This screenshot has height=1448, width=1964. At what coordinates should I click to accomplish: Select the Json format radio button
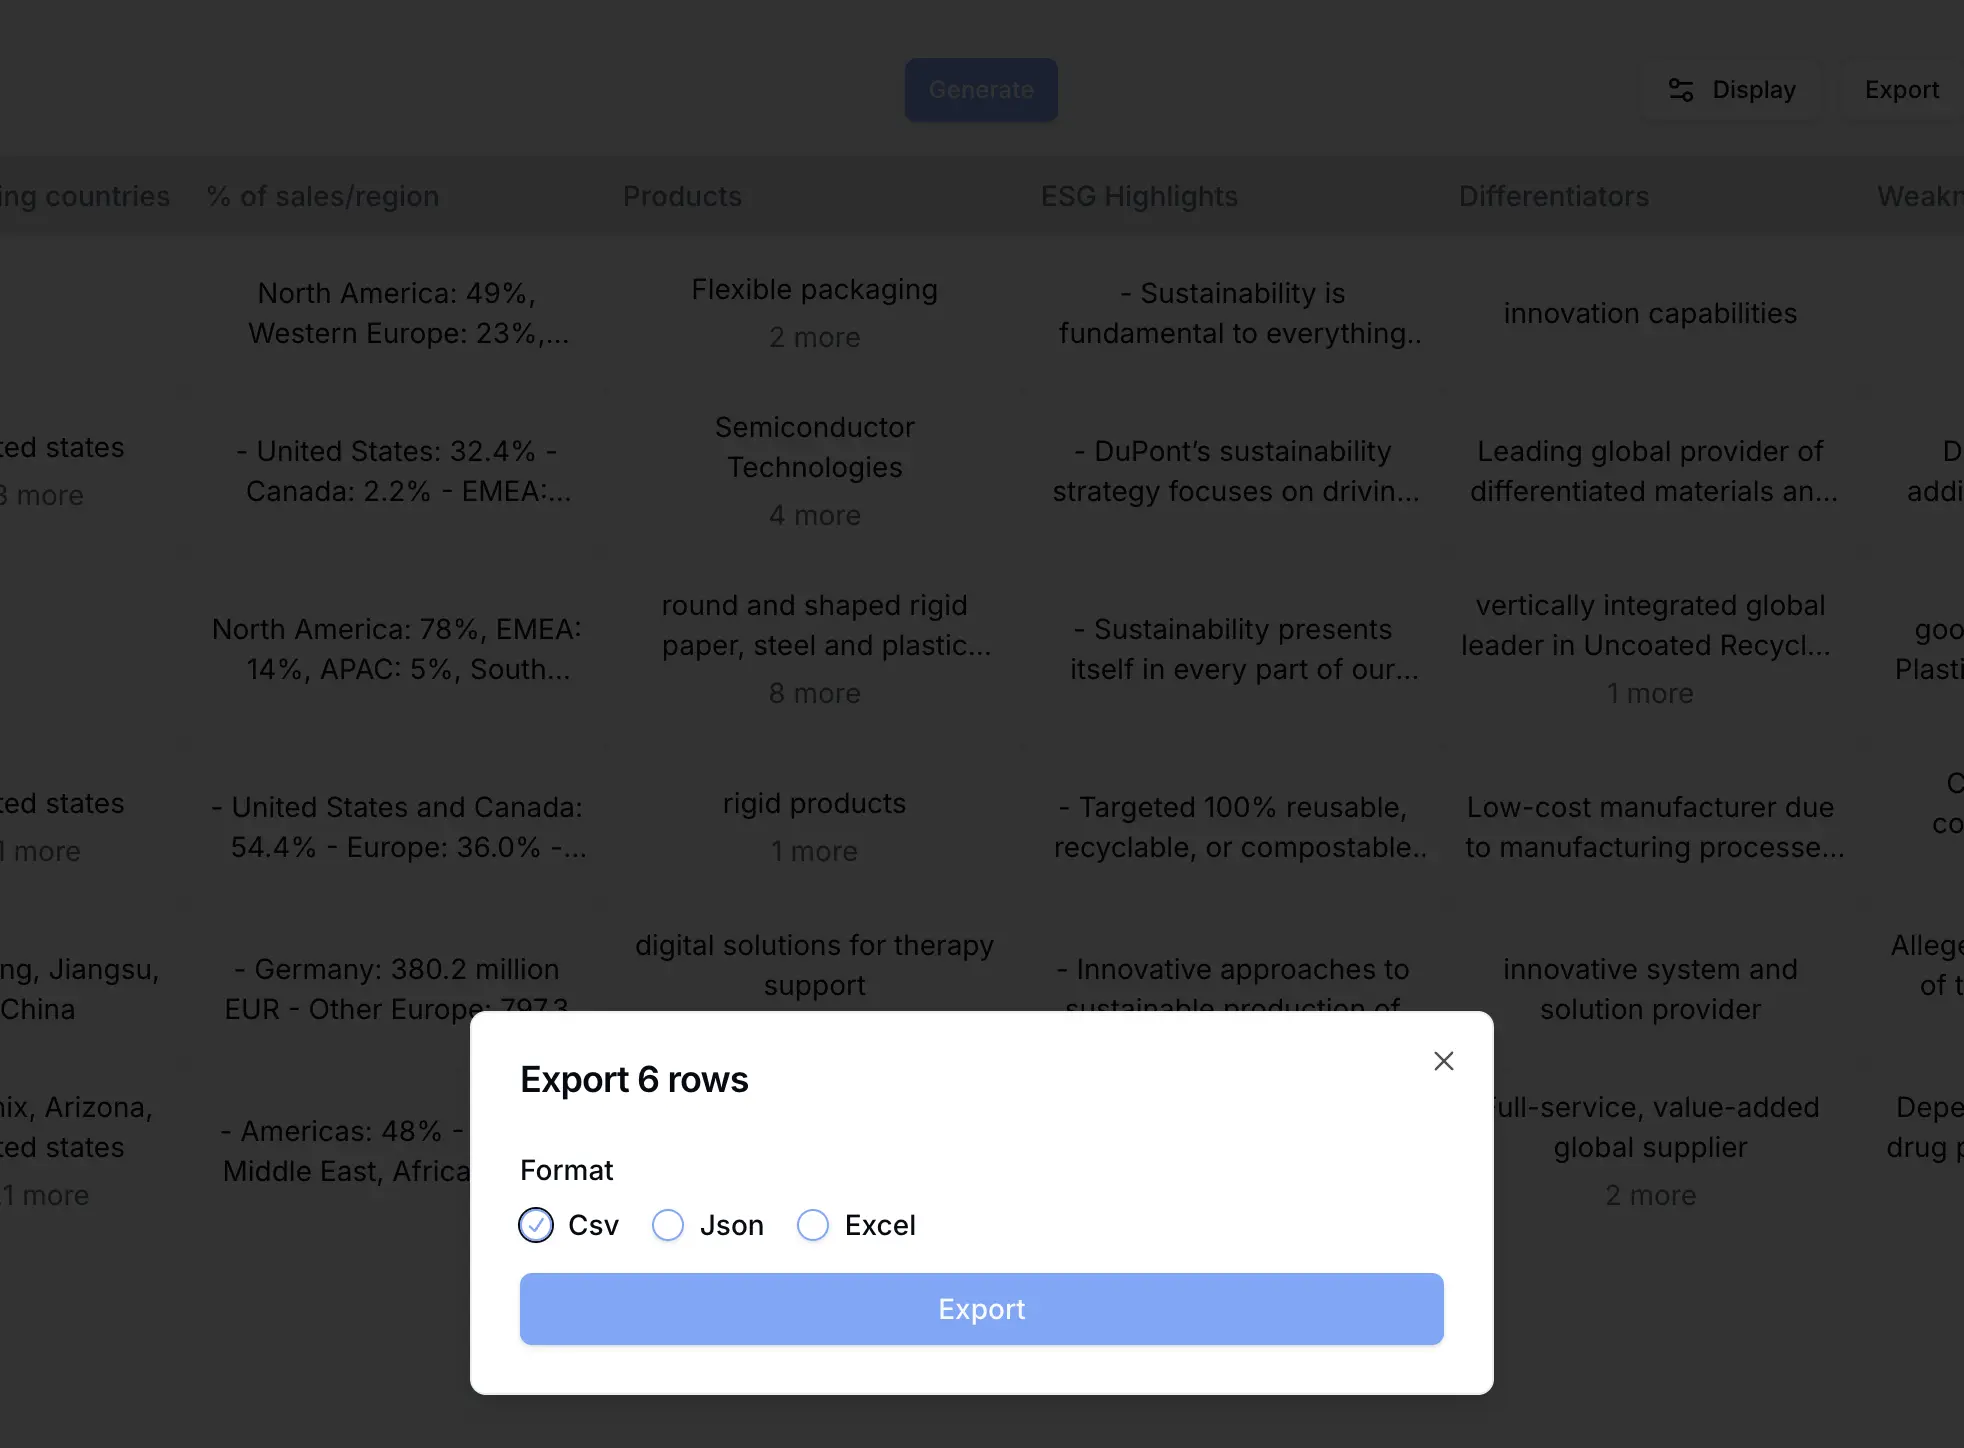click(x=667, y=1225)
